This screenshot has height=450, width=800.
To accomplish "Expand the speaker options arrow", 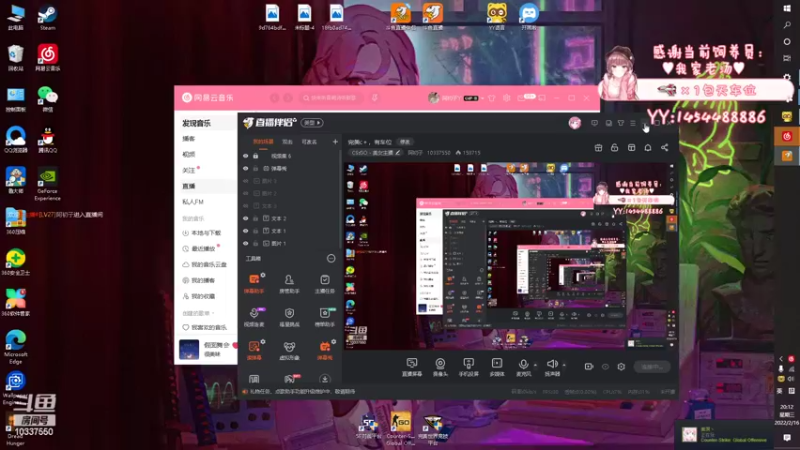I will coord(564,365).
